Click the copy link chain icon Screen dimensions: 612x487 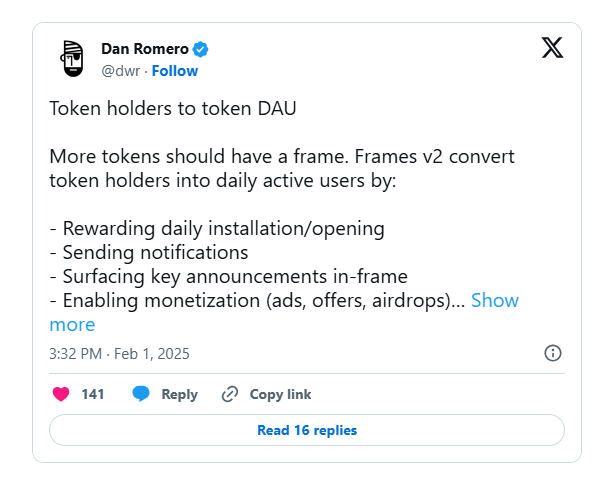pyautogui.click(x=230, y=394)
